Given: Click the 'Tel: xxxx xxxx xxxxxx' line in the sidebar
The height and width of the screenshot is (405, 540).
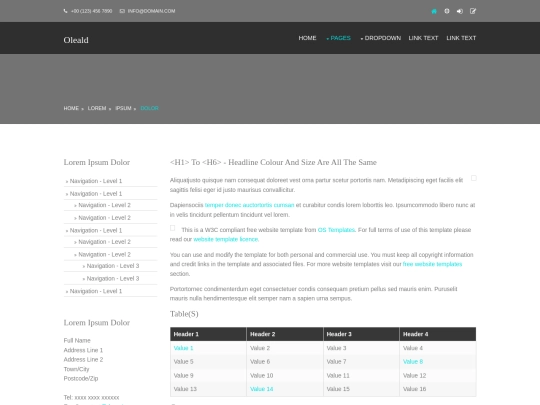Looking at the screenshot, I should coord(91,397).
